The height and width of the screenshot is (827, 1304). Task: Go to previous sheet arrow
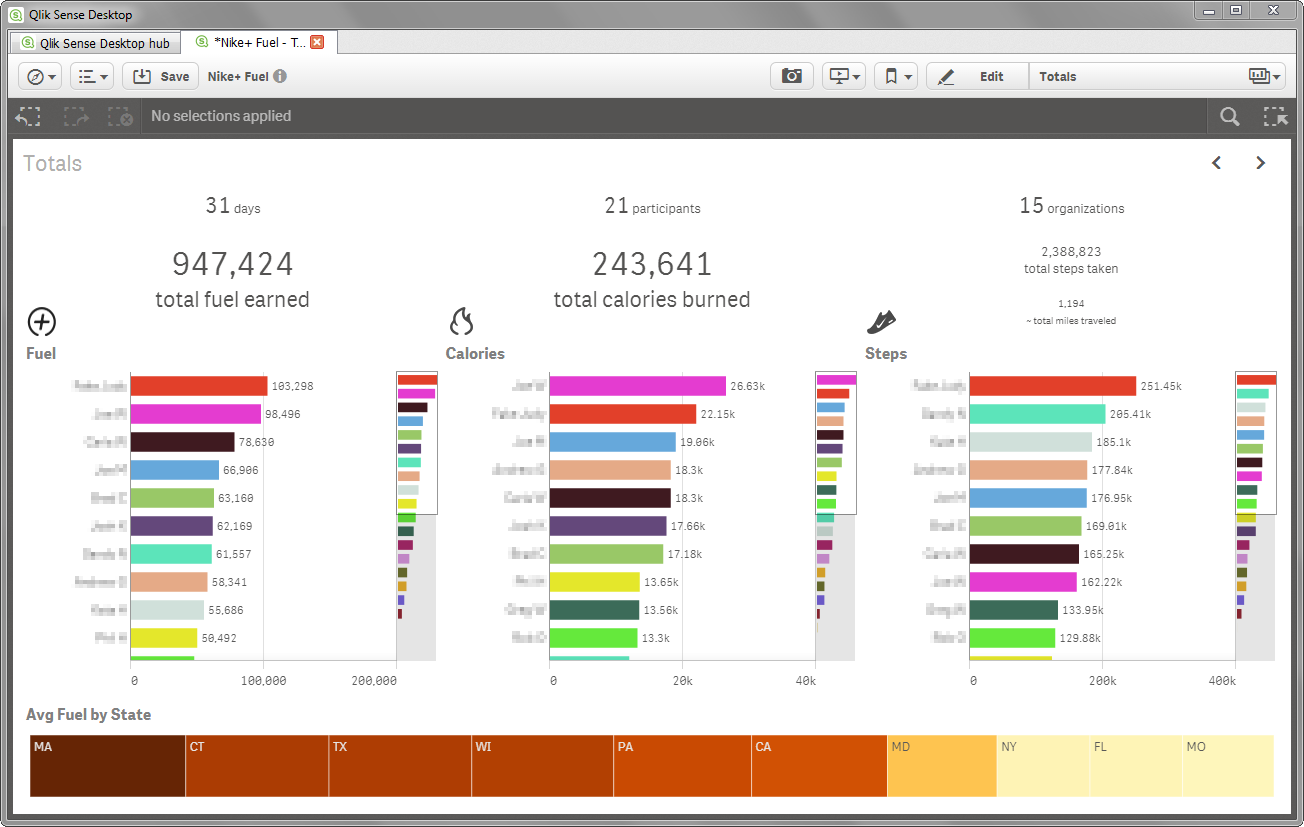click(x=1217, y=163)
